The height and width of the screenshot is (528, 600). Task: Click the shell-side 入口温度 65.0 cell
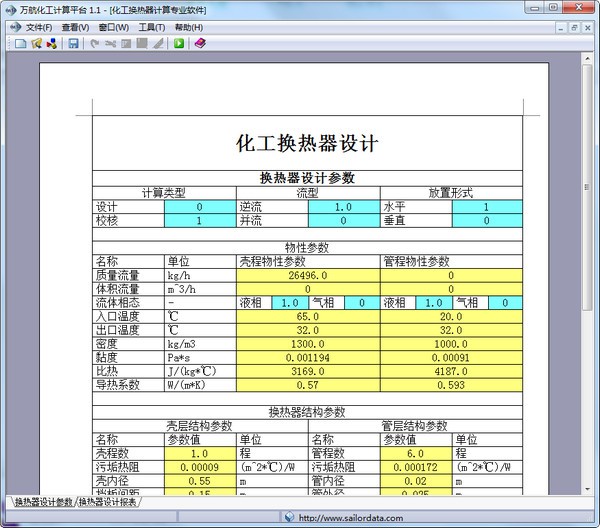pos(307,316)
